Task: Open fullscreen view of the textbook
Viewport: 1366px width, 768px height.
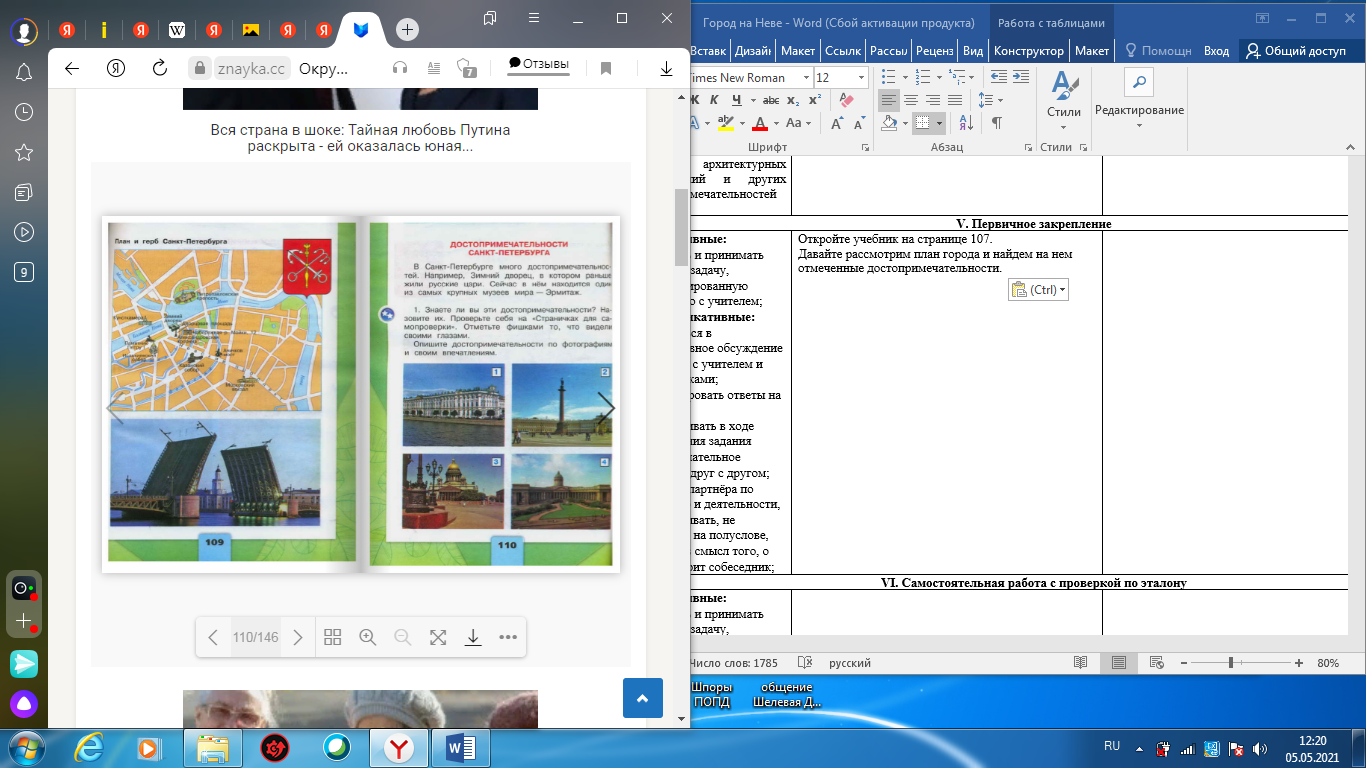Action: [x=438, y=637]
